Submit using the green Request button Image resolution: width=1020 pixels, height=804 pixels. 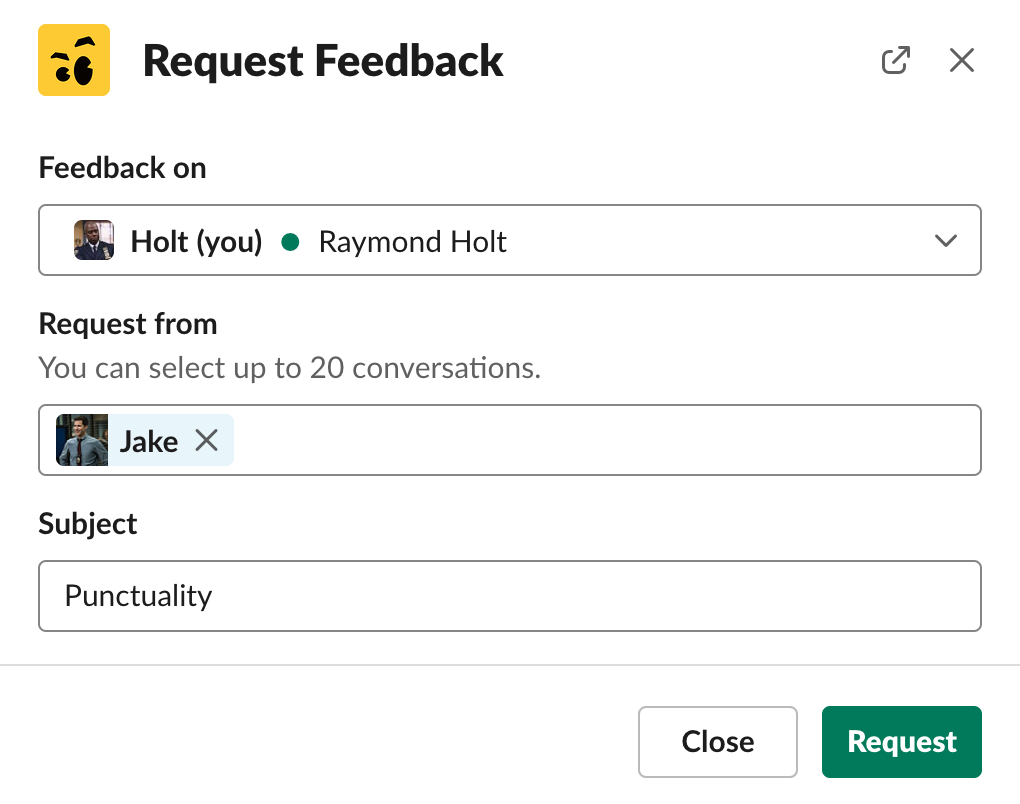click(902, 742)
